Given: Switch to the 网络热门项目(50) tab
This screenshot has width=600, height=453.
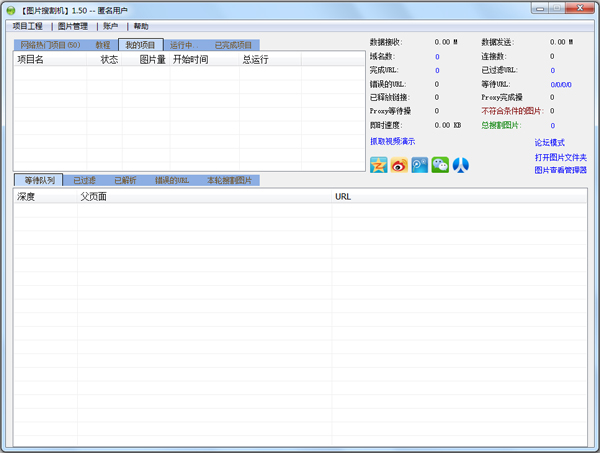Looking at the screenshot, I should 50,45.
